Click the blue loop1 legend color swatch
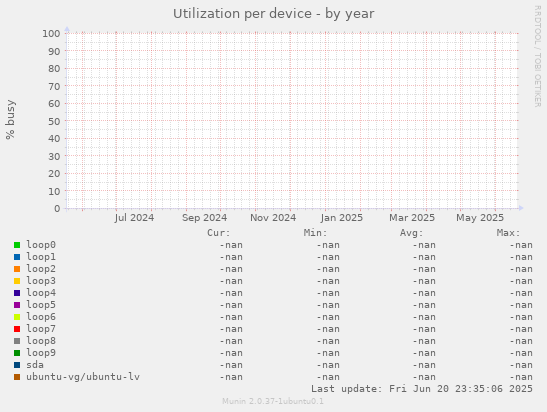This screenshot has width=547, height=412. (x=17, y=257)
